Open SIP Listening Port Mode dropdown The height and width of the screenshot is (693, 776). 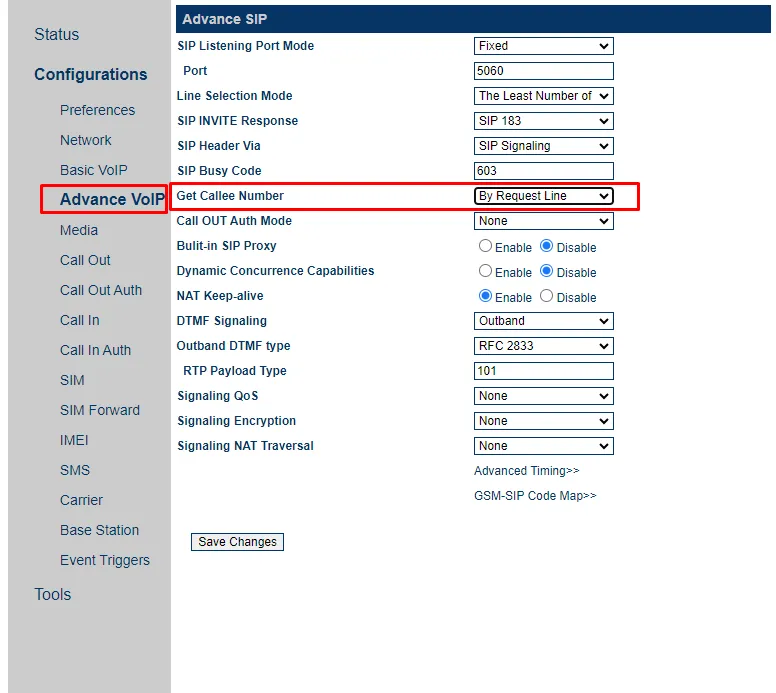pyautogui.click(x=543, y=46)
